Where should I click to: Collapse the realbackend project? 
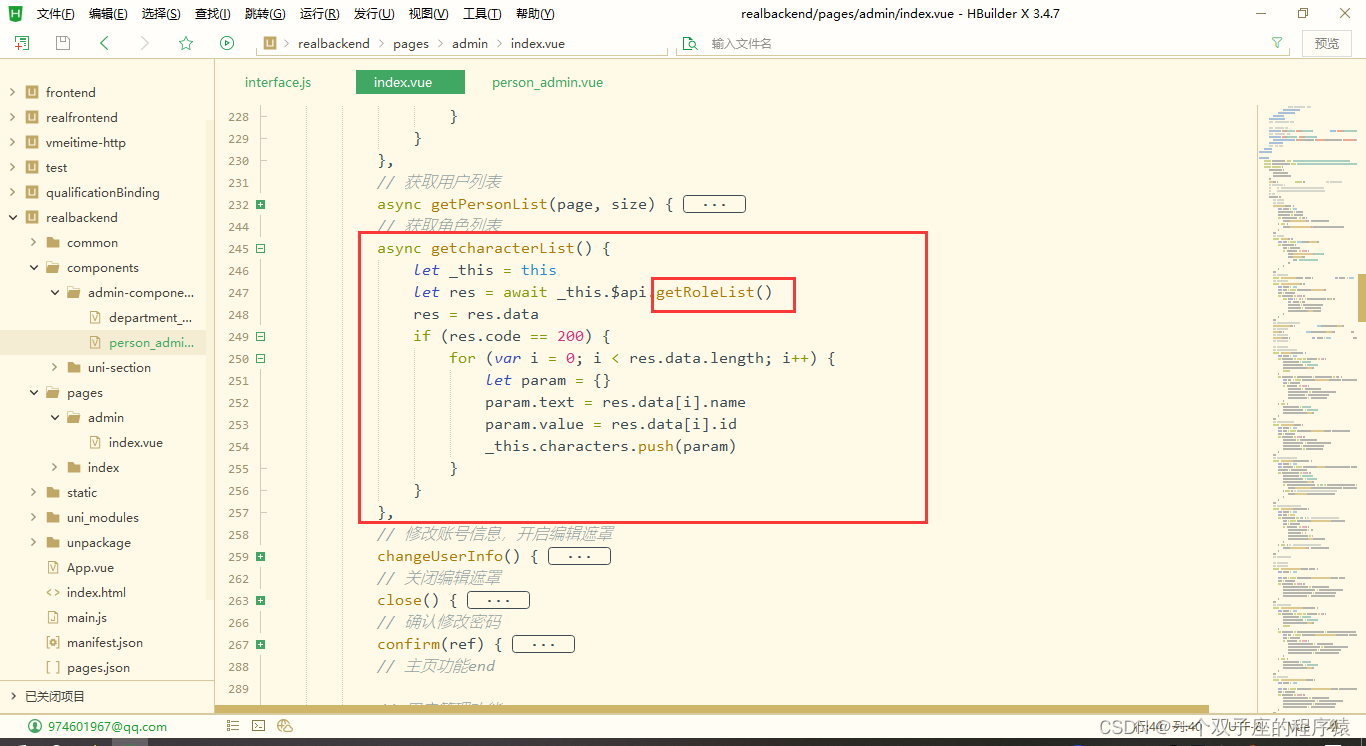click(12, 217)
